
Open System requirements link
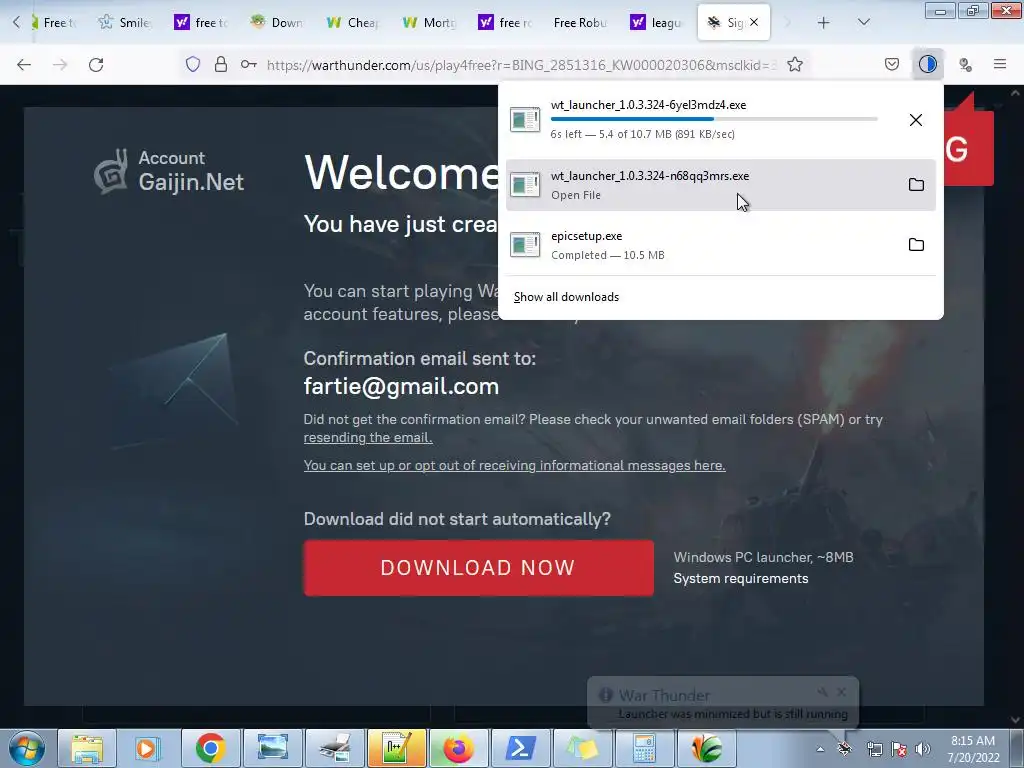(x=741, y=579)
